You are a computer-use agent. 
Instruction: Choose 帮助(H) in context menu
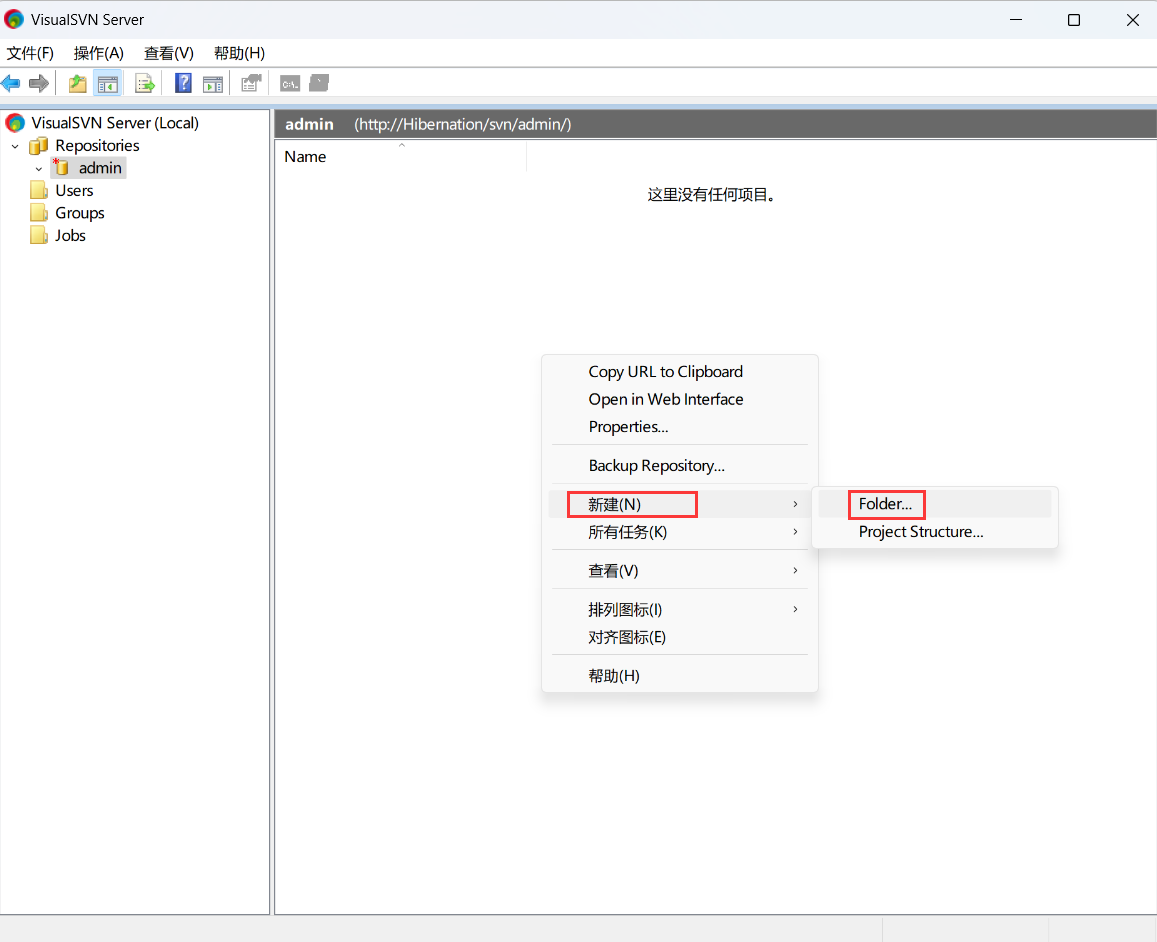679,676
